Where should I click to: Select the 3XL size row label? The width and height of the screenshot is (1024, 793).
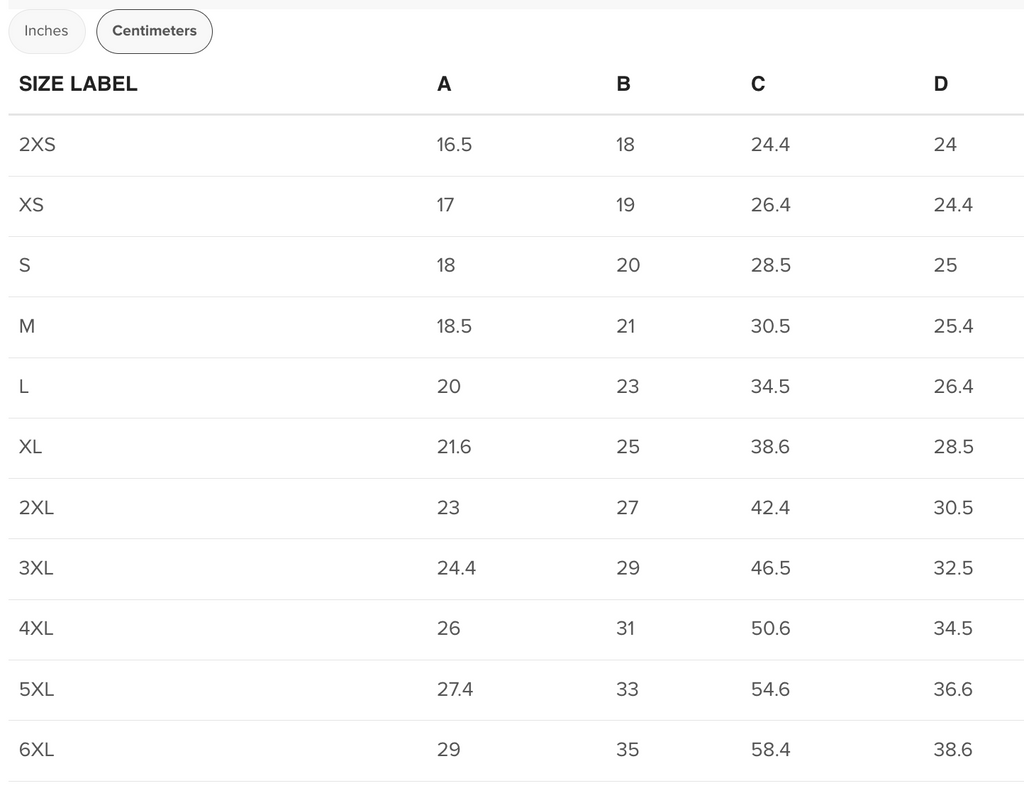click(36, 568)
